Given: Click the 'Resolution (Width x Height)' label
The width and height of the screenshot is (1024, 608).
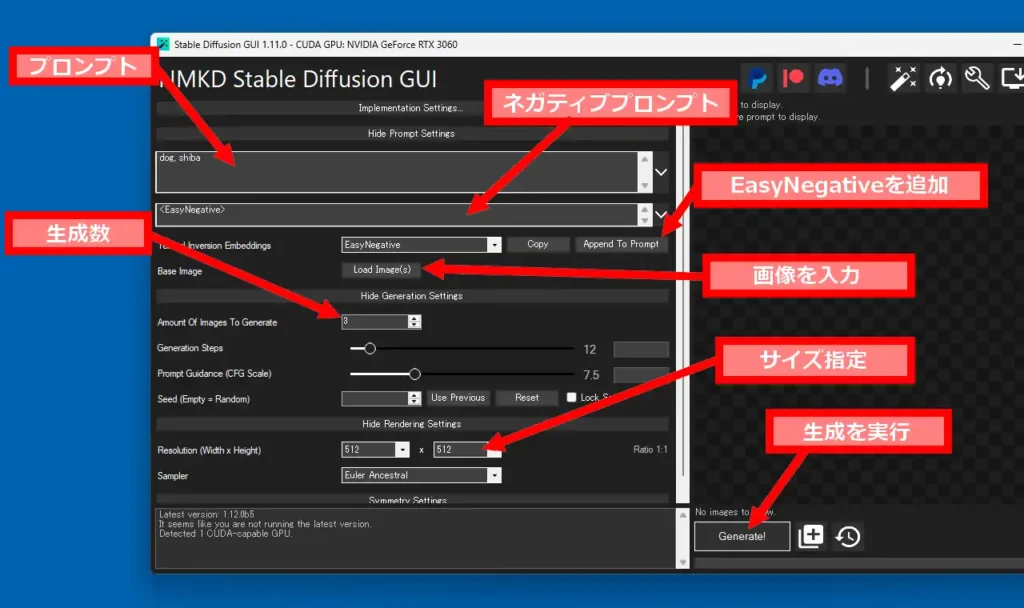Looking at the screenshot, I should pyautogui.click(x=209, y=451).
